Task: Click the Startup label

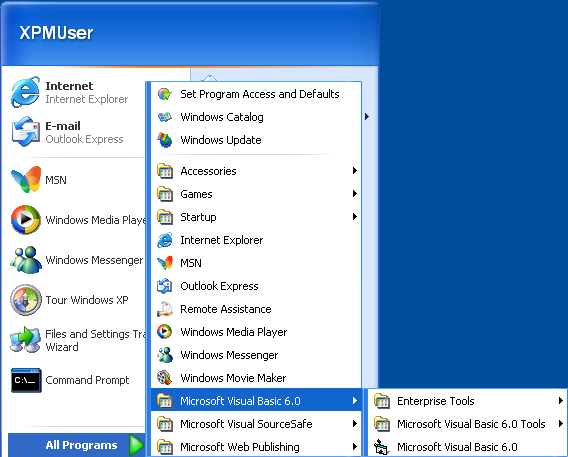Action: pyautogui.click(x=198, y=217)
